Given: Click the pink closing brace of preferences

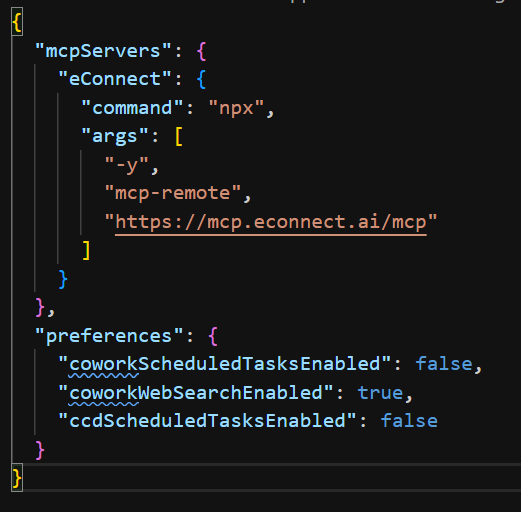Looking at the screenshot, I should 40,450.
